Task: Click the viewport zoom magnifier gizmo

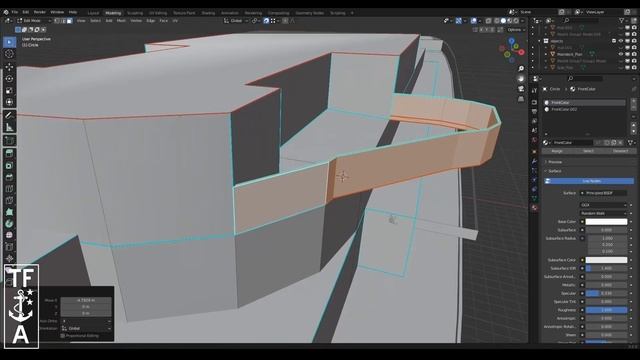Action: [521, 69]
